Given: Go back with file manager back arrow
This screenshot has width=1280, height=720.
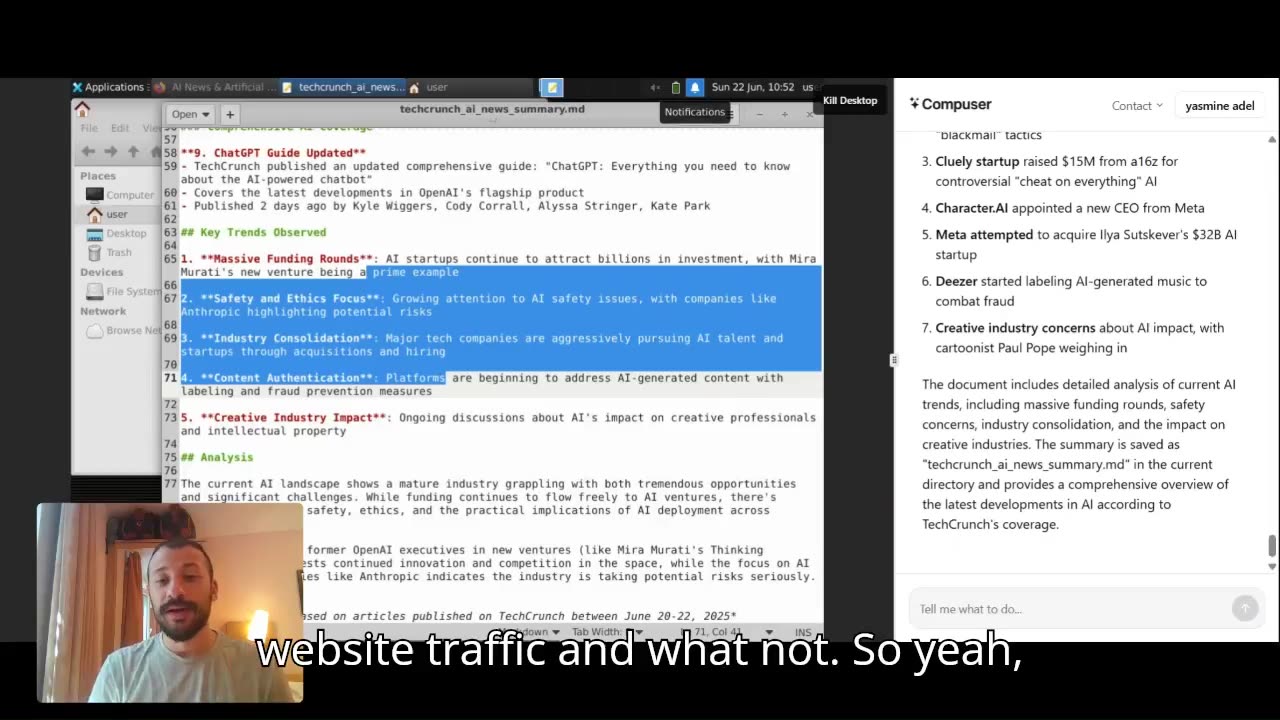Looking at the screenshot, I should coord(88,152).
